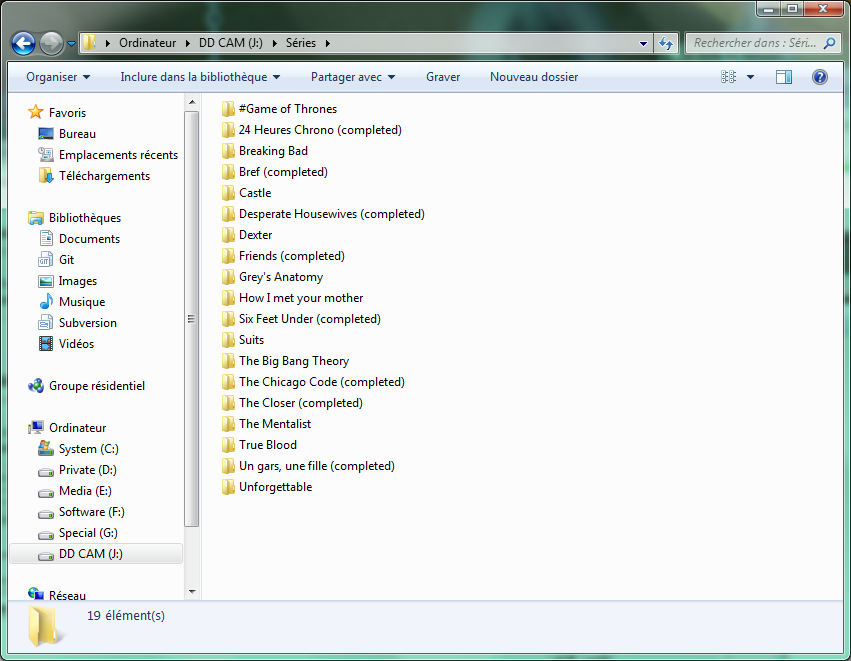Toggle the preview pane icon
The width and height of the screenshot is (851, 661).
[784, 77]
